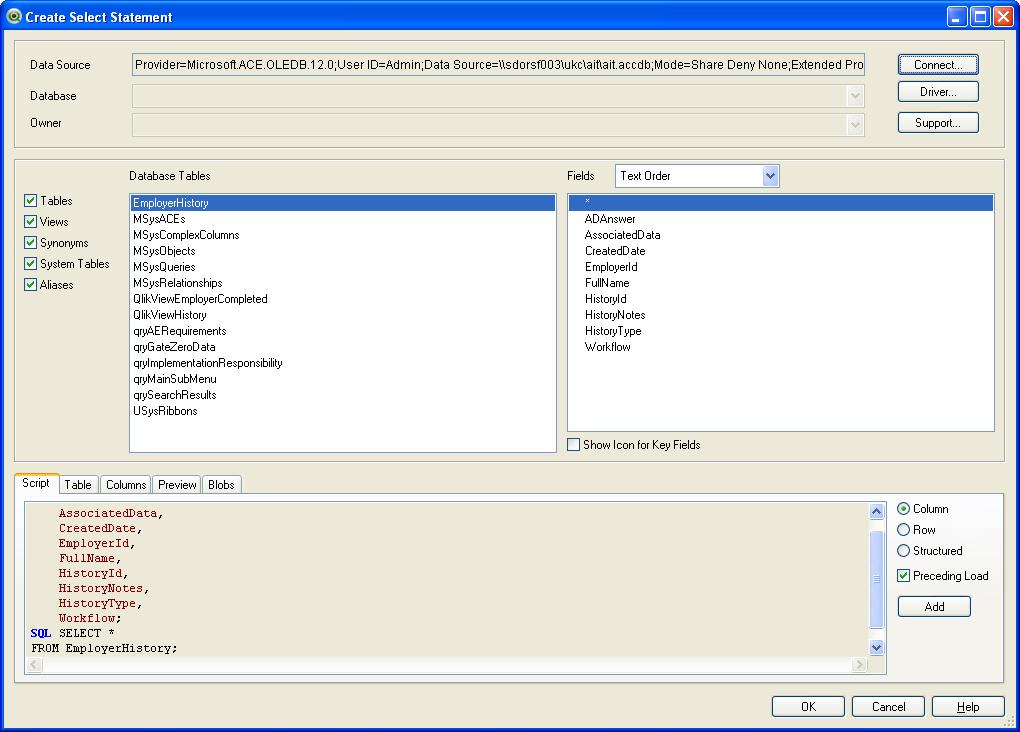Open the Owner dropdown
The height and width of the screenshot is (732, 1020).
[855, 123]
